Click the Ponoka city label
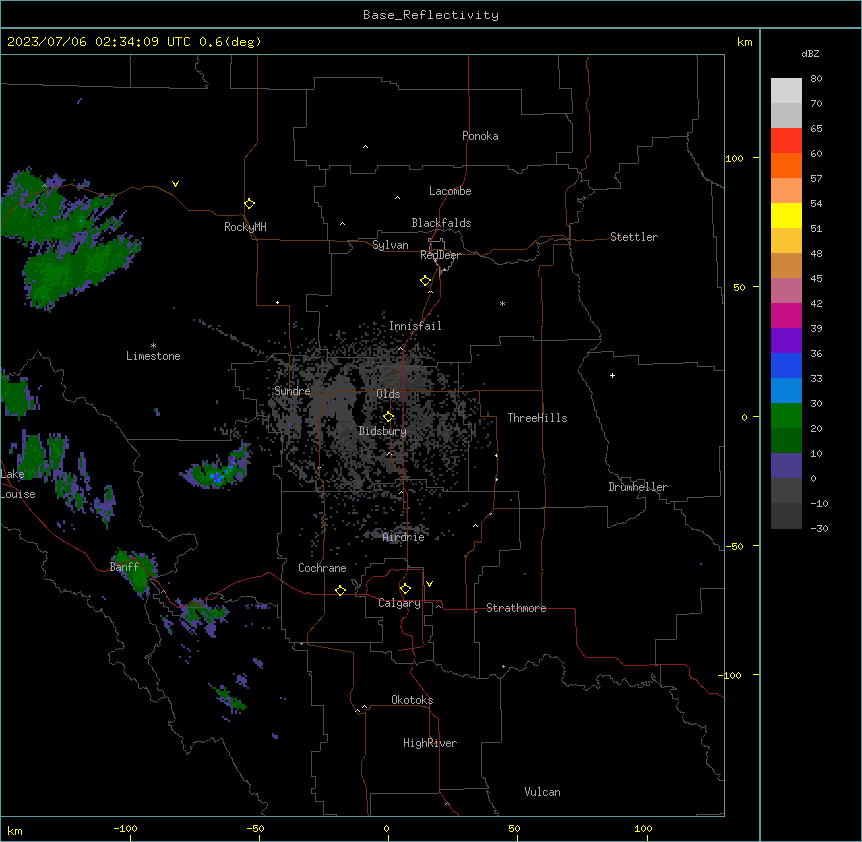Image resolution: width=862 pixels, height=842 pixels. 480,136
